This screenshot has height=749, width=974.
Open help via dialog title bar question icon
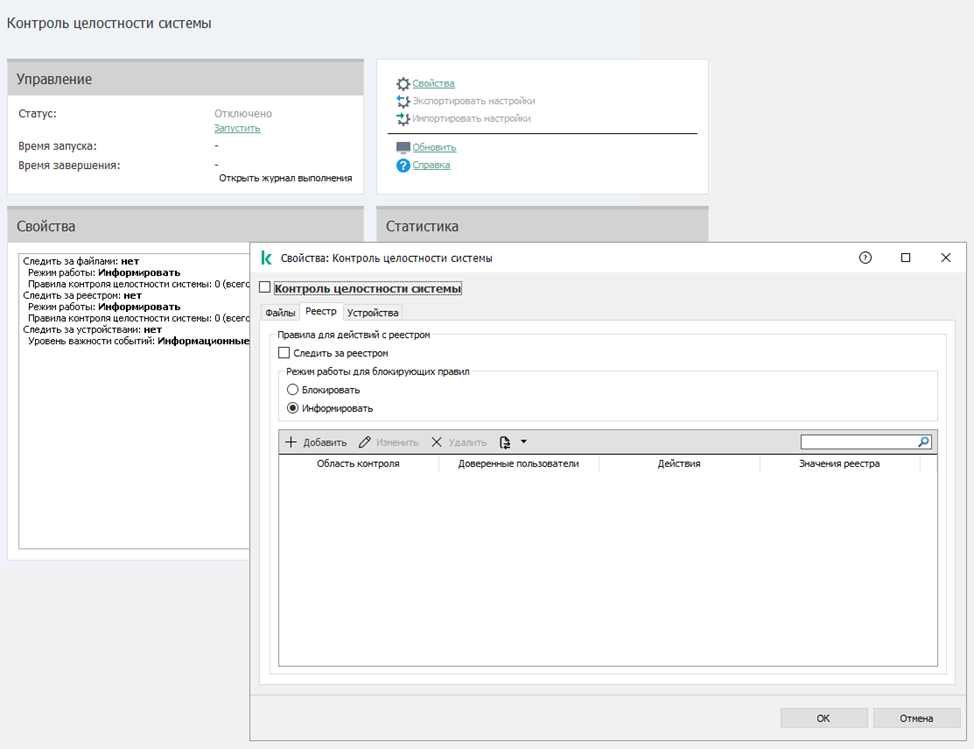click(x=865, y=257)
